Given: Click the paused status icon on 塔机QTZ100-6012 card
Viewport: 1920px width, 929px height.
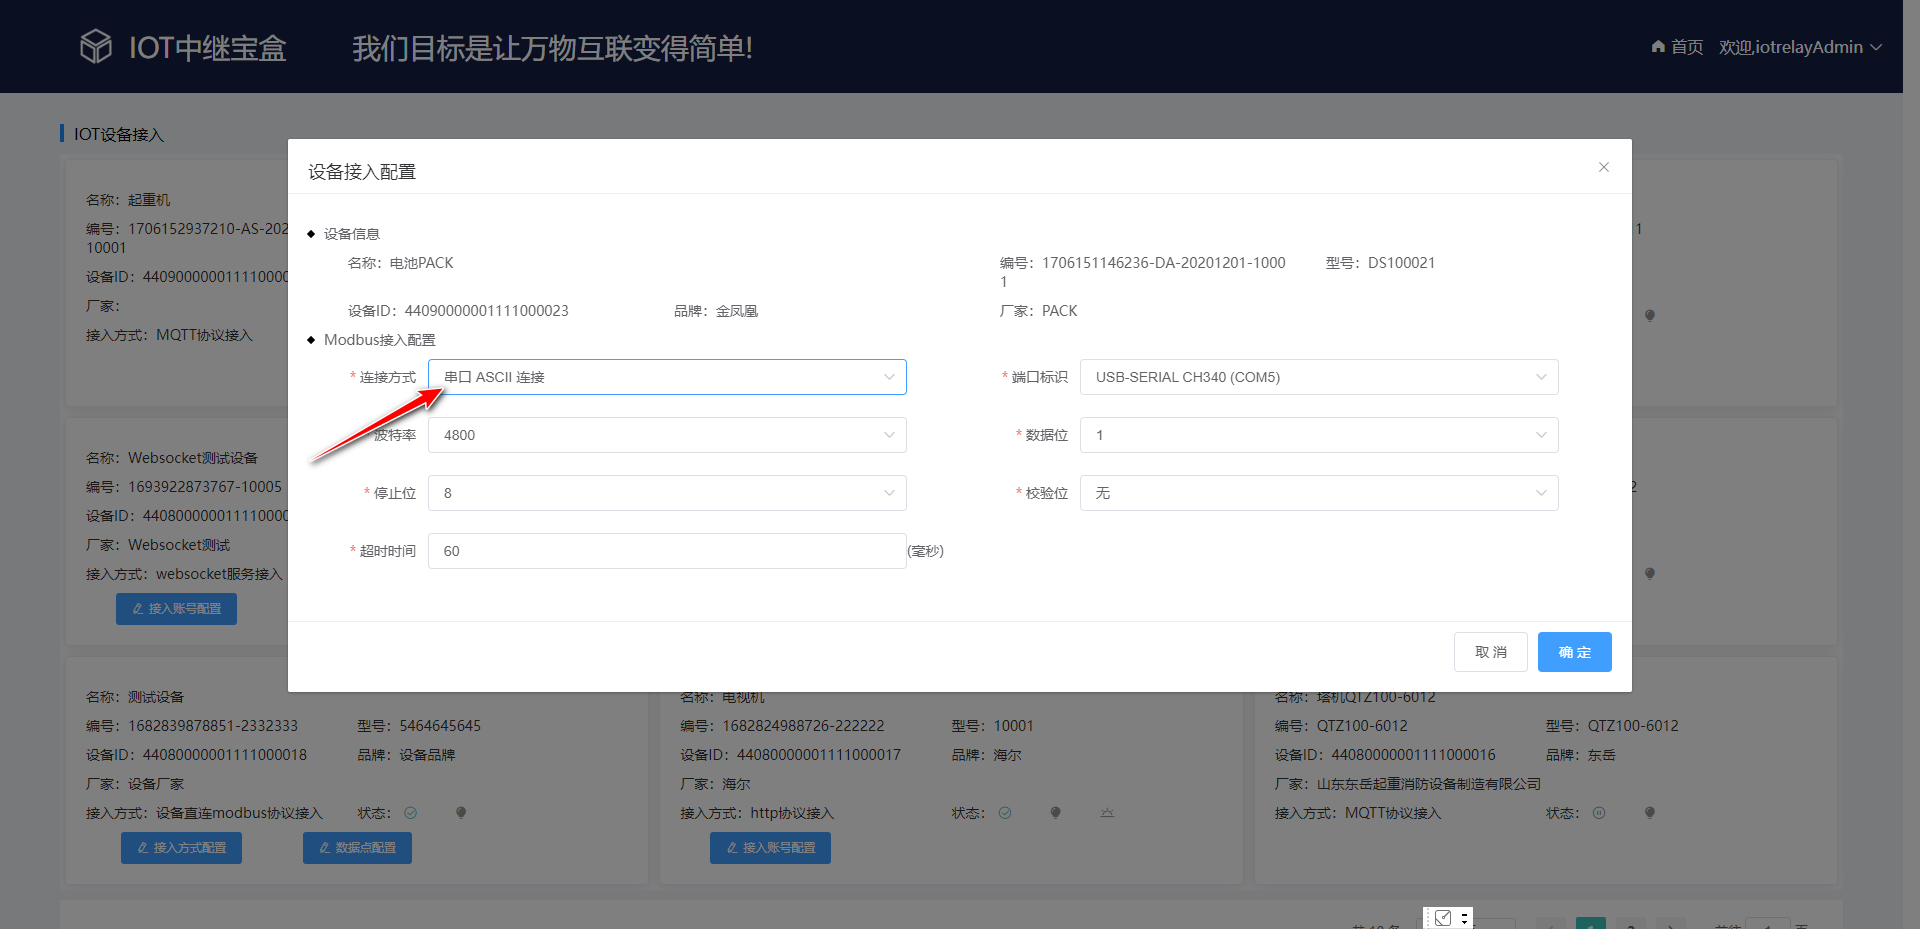Looking at the screenshot, I should tap(1598, 812).
